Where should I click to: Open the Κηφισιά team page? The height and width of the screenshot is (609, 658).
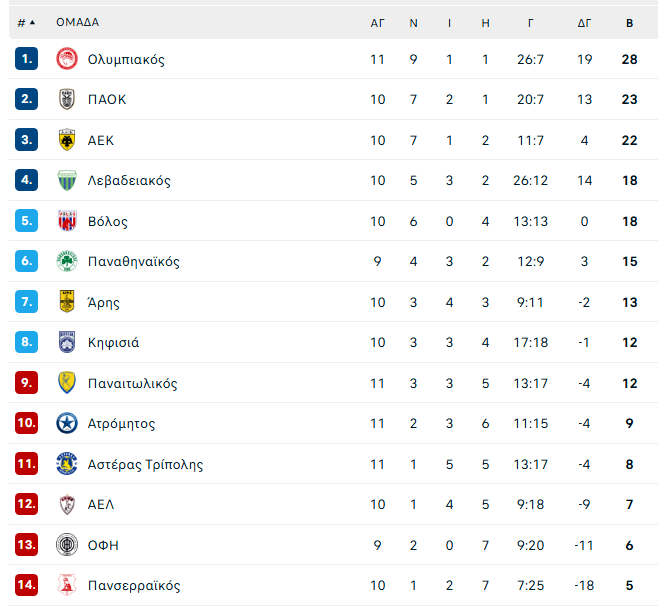[x=113, y=343]
